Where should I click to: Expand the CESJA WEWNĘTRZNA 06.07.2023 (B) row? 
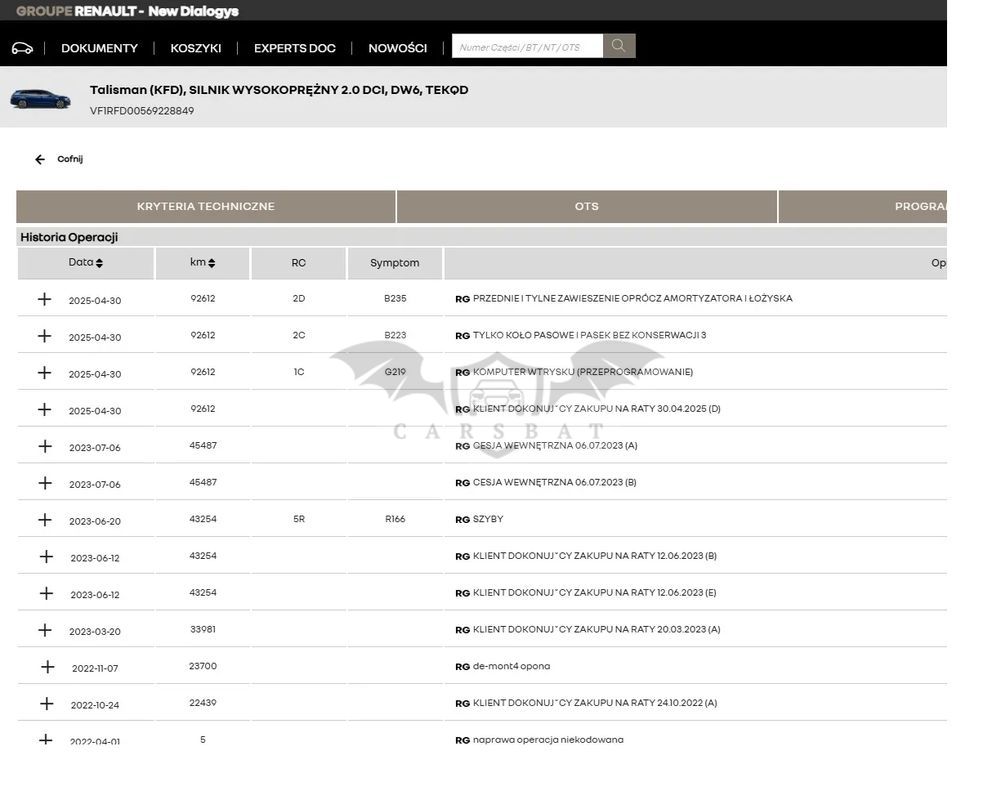tap(45, 483)
